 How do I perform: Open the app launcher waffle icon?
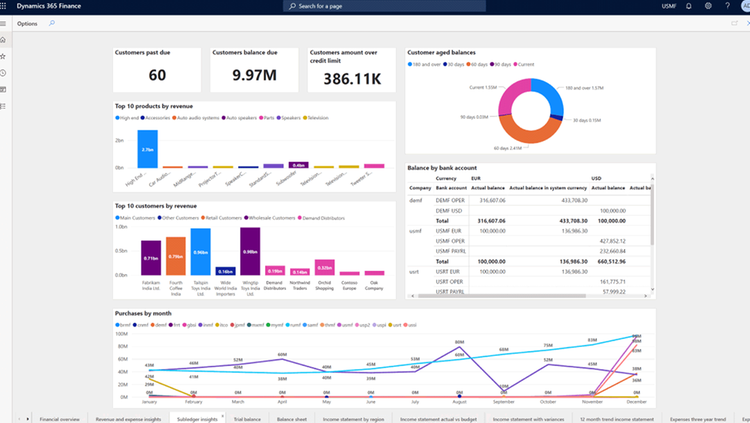click(3, 6)
